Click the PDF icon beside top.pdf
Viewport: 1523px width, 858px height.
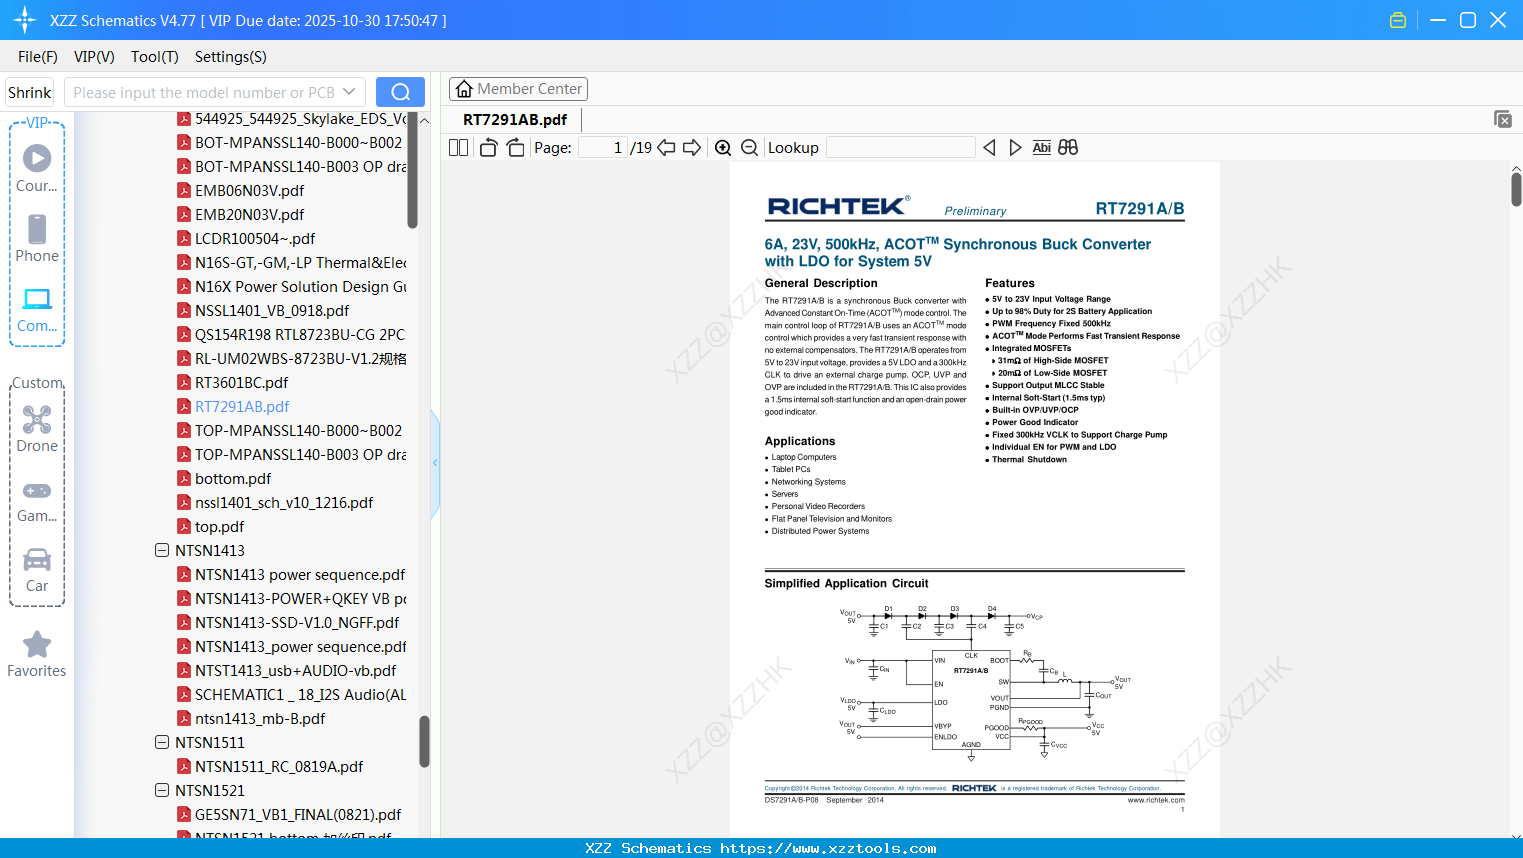pyautogui.click(x=184, y=526)
